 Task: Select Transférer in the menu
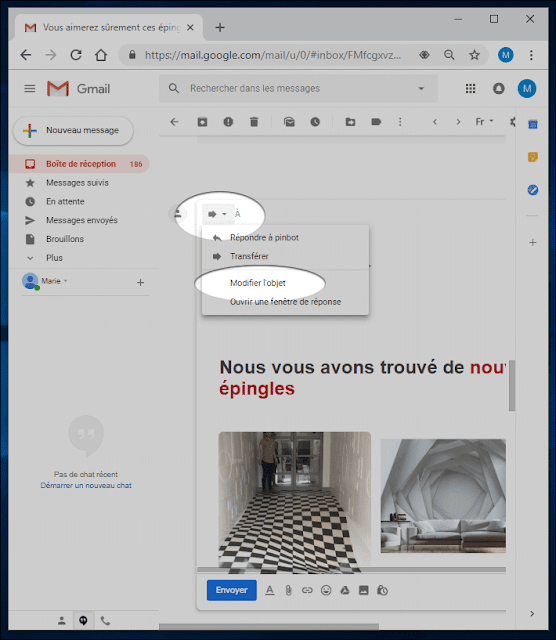coord(285,256)
